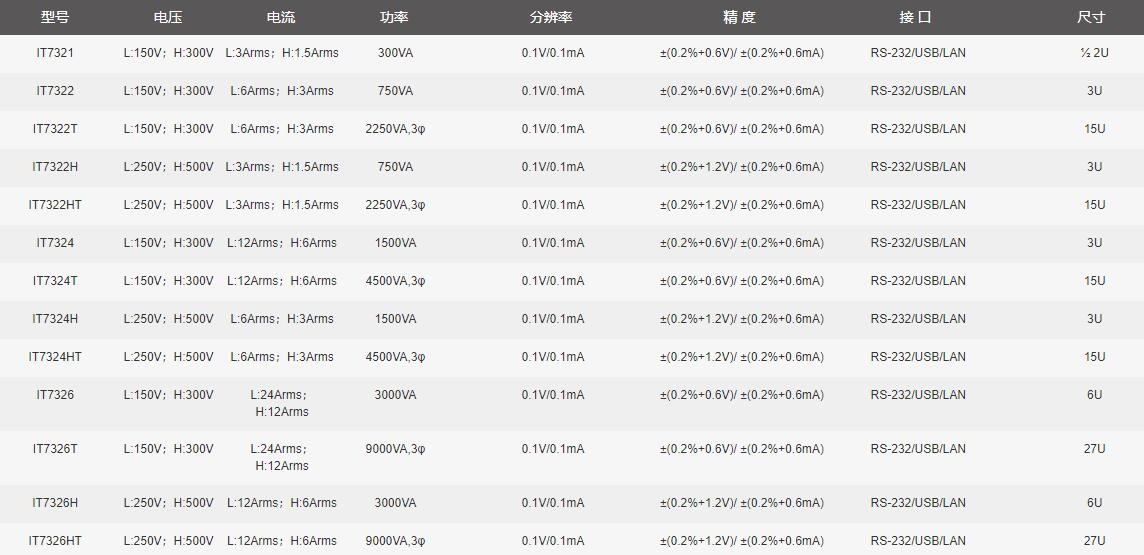Screen dimensions: 1144x555
Task: Click the 型号 column header
Action: [55, 17]
